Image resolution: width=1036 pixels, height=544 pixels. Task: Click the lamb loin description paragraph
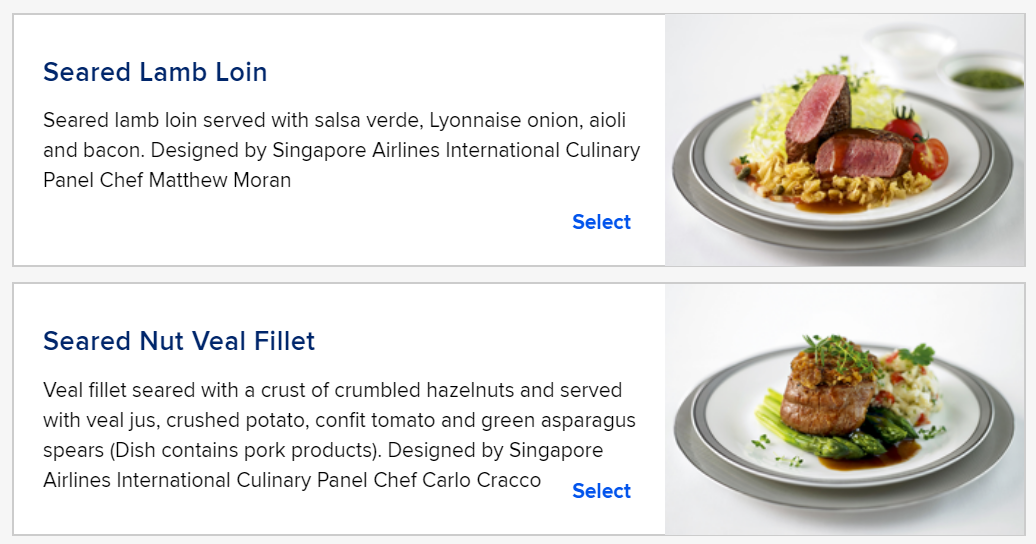pos(342,150)
